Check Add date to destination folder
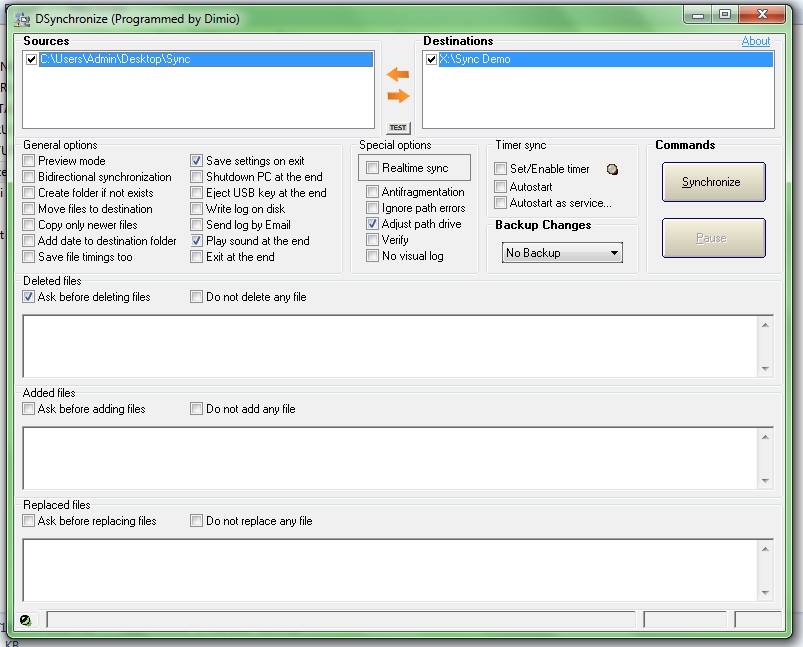Viewport: 803px width, 647px height. [x=29, y=241]
